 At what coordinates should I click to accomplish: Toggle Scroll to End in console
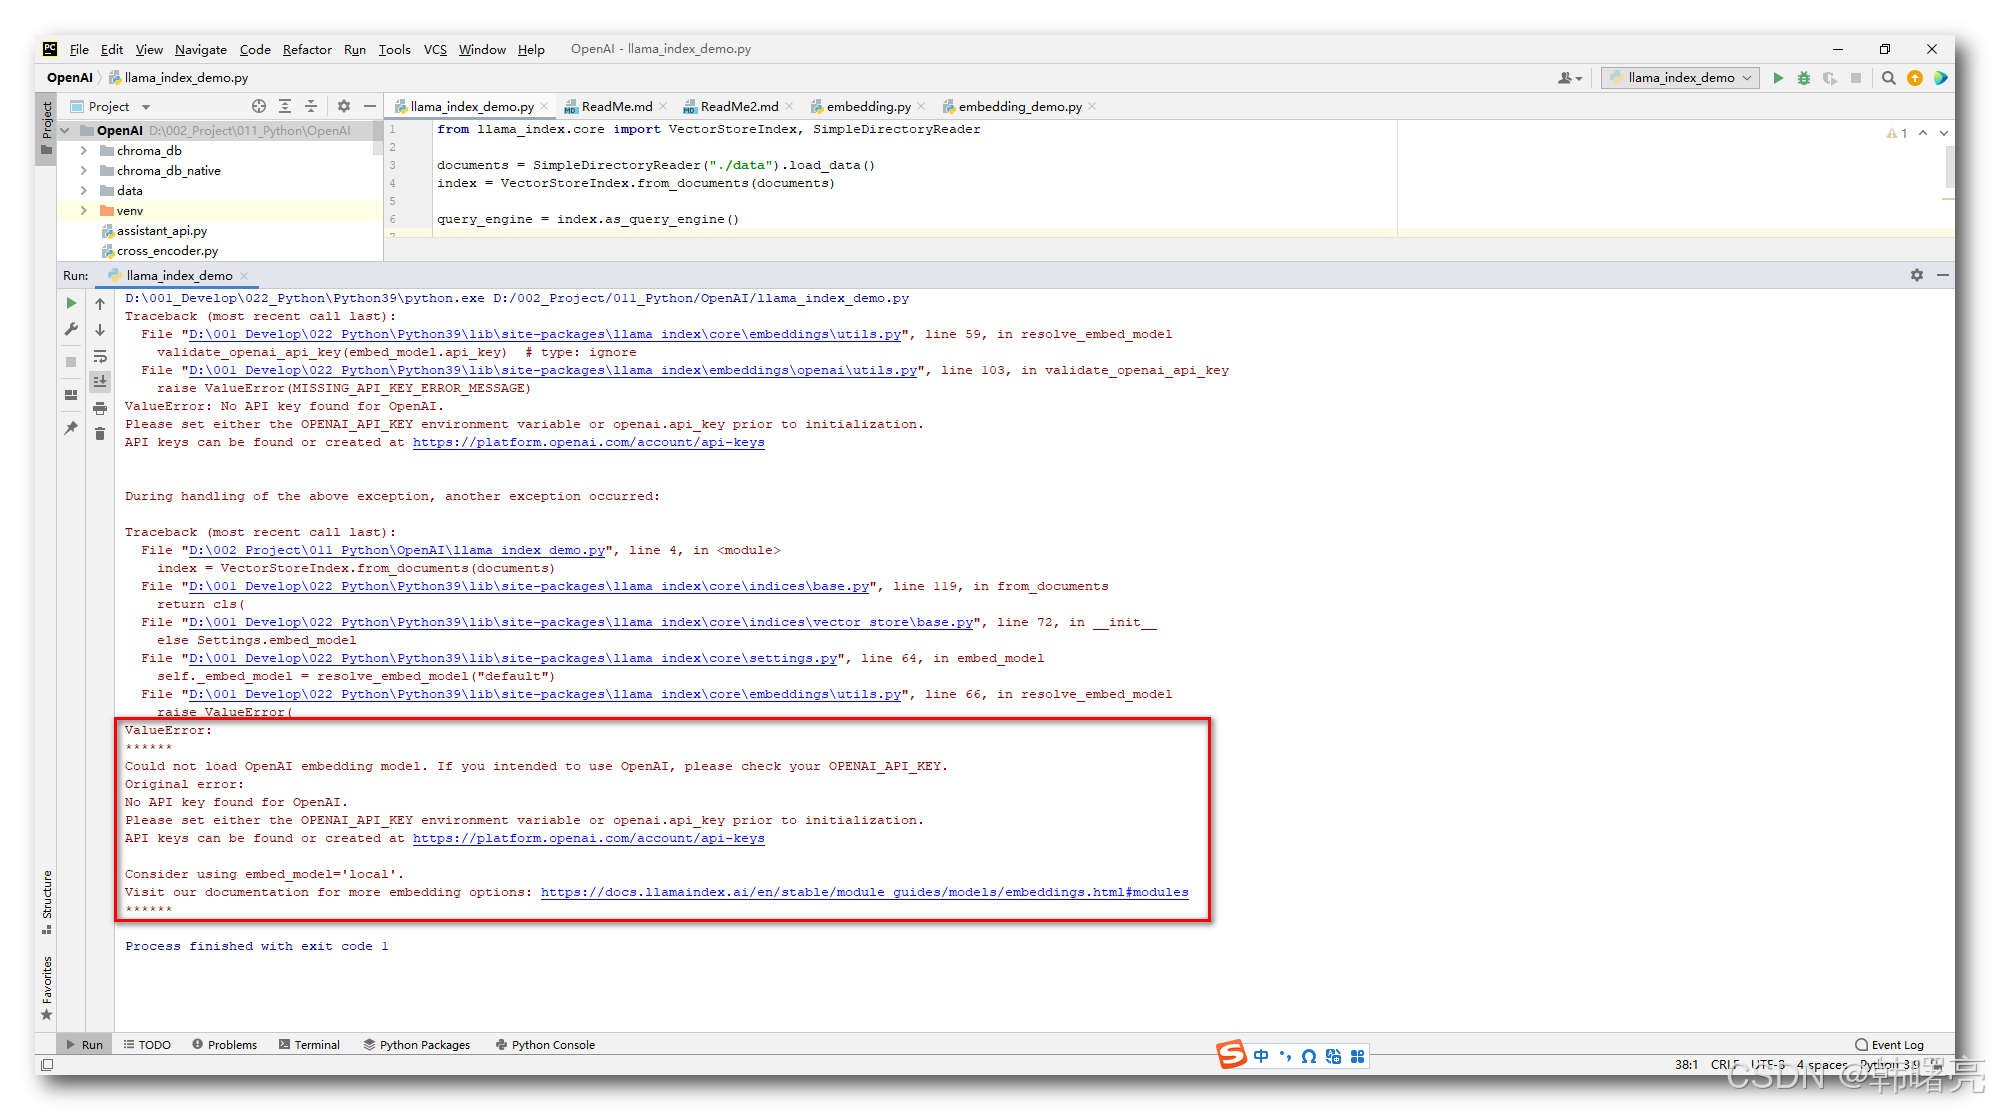100,381
